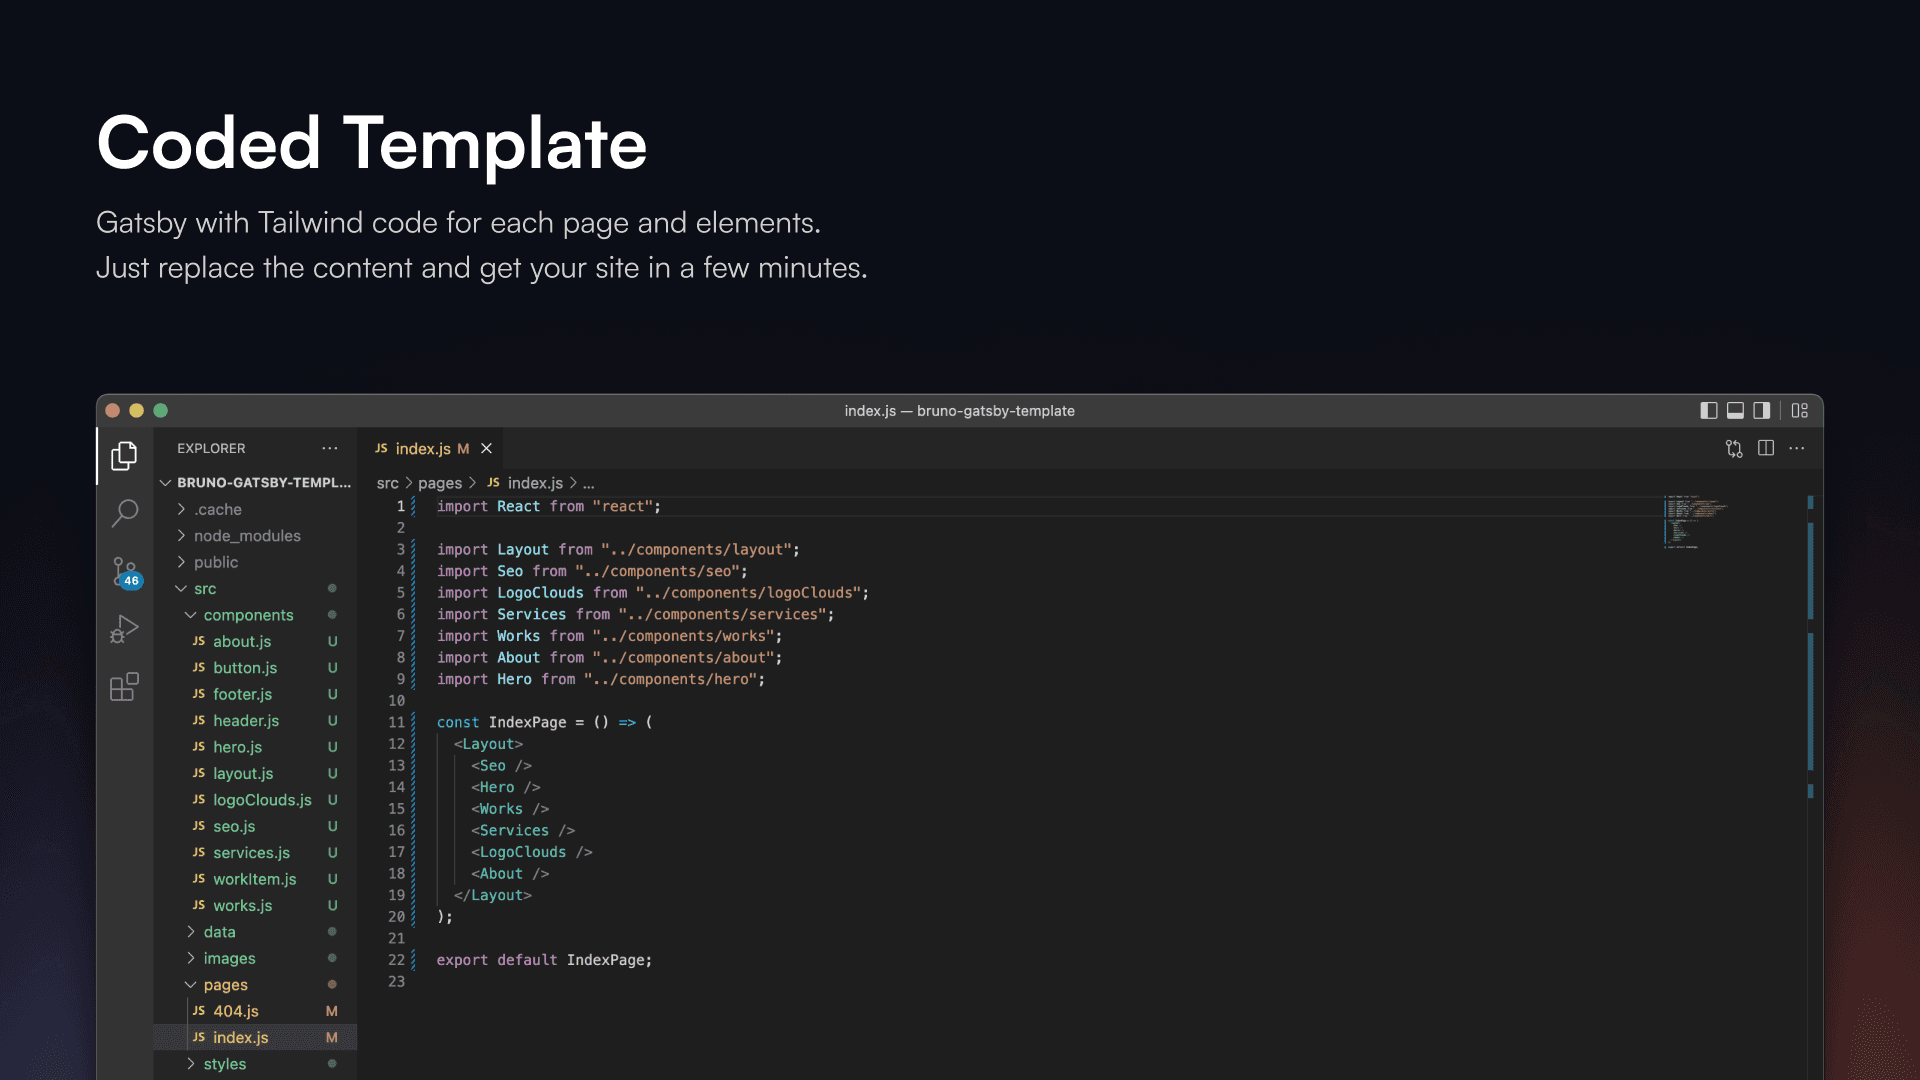The height and width of the screenshot is (1080, 1920).
Task: Click the </Layout> closing tag
Action: pyautogui.click(x=493, y=896)
